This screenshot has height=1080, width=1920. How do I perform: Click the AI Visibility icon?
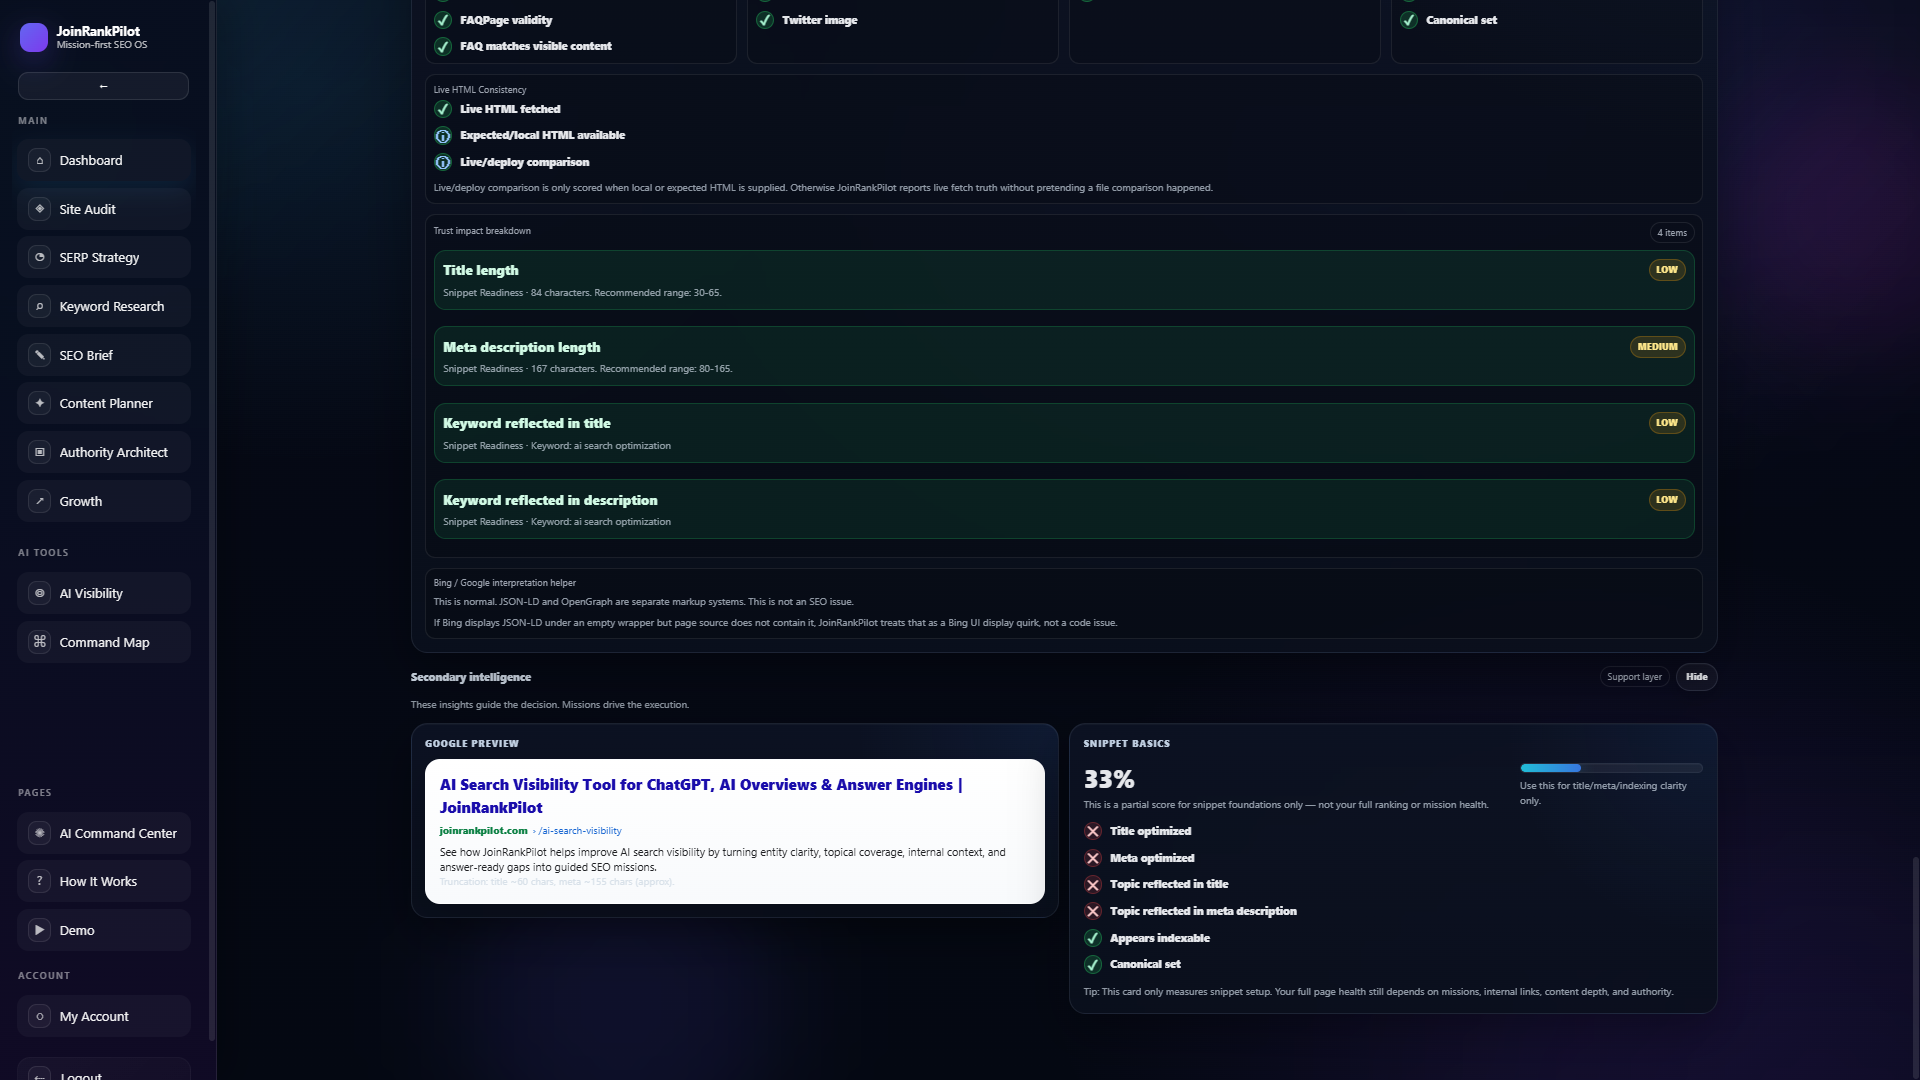point(39,593)
